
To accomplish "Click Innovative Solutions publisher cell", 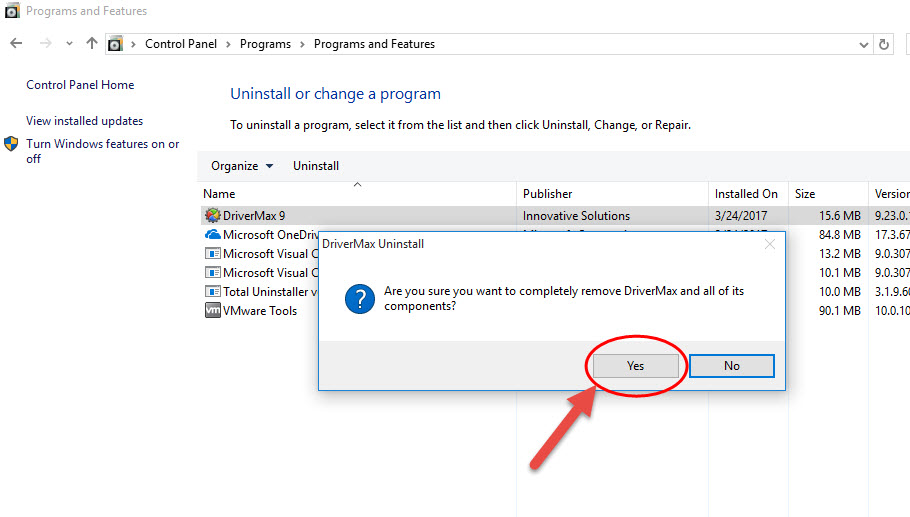I will pyautogui.click(x=576, y=216).
